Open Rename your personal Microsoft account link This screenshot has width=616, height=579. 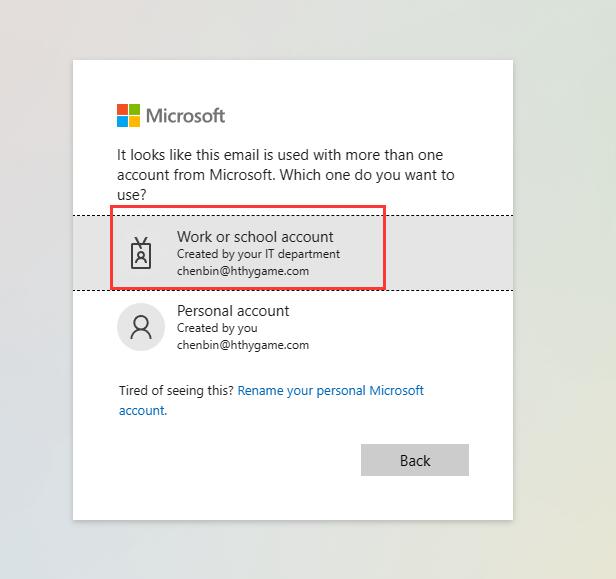[x=271, y=400]
